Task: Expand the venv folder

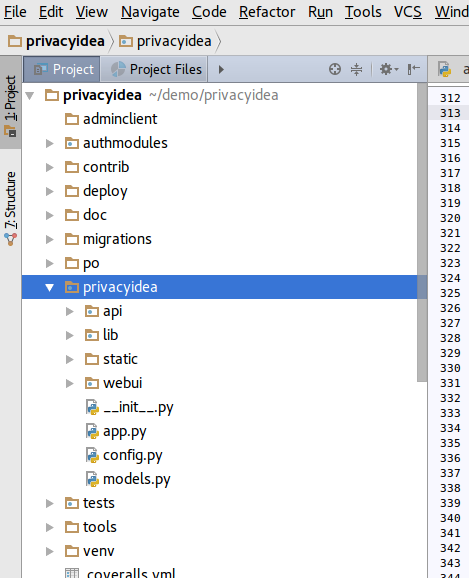Action: click(49, 551)
